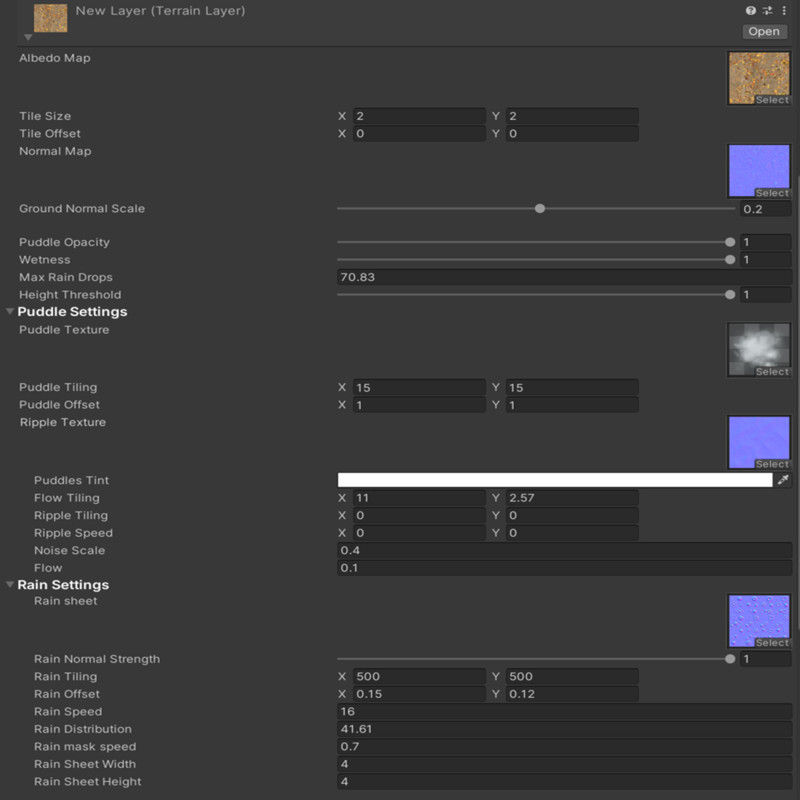Click the Max Rain Drops field
Image resolution: width=800 pixels, height=800 pixels.
[565, 277]
